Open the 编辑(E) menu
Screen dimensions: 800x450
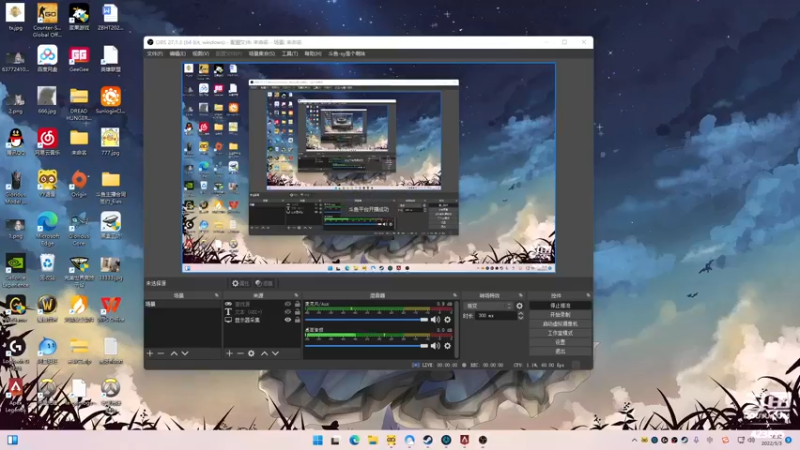pos(178,54)
